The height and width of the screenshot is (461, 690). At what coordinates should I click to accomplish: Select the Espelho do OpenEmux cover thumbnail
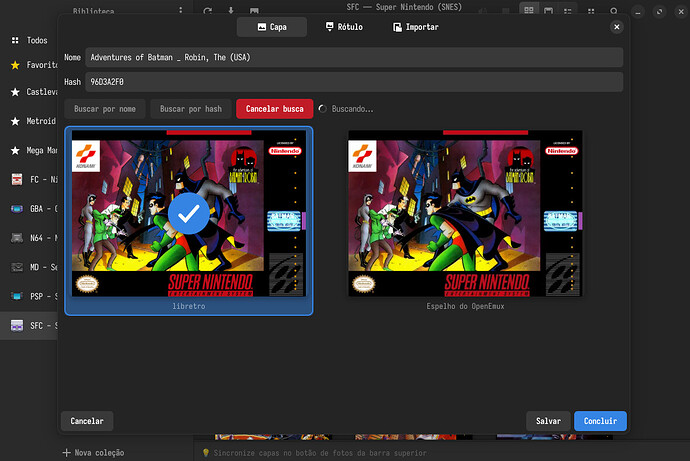465,213
